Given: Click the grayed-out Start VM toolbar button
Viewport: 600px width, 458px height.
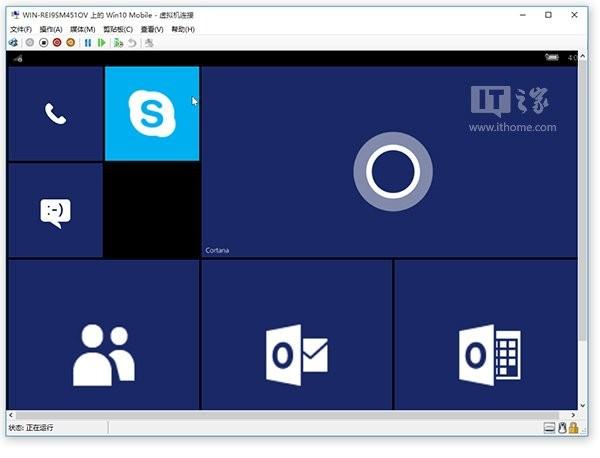Looking at the screenshot, I should 29,43.
